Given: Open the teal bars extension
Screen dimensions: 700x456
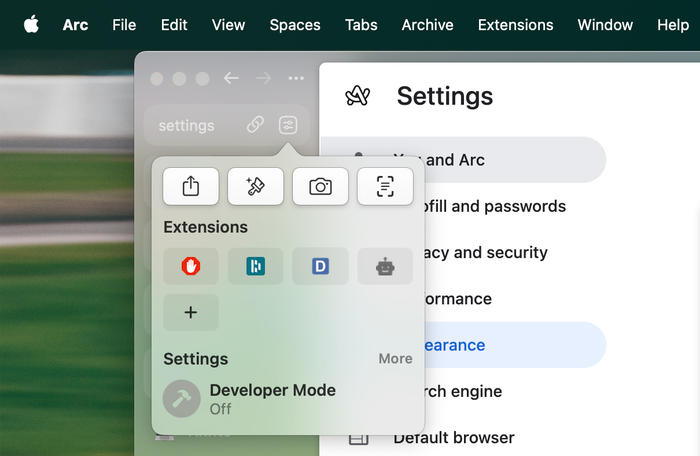Looking at the screenshot, I should click(256, 266).
